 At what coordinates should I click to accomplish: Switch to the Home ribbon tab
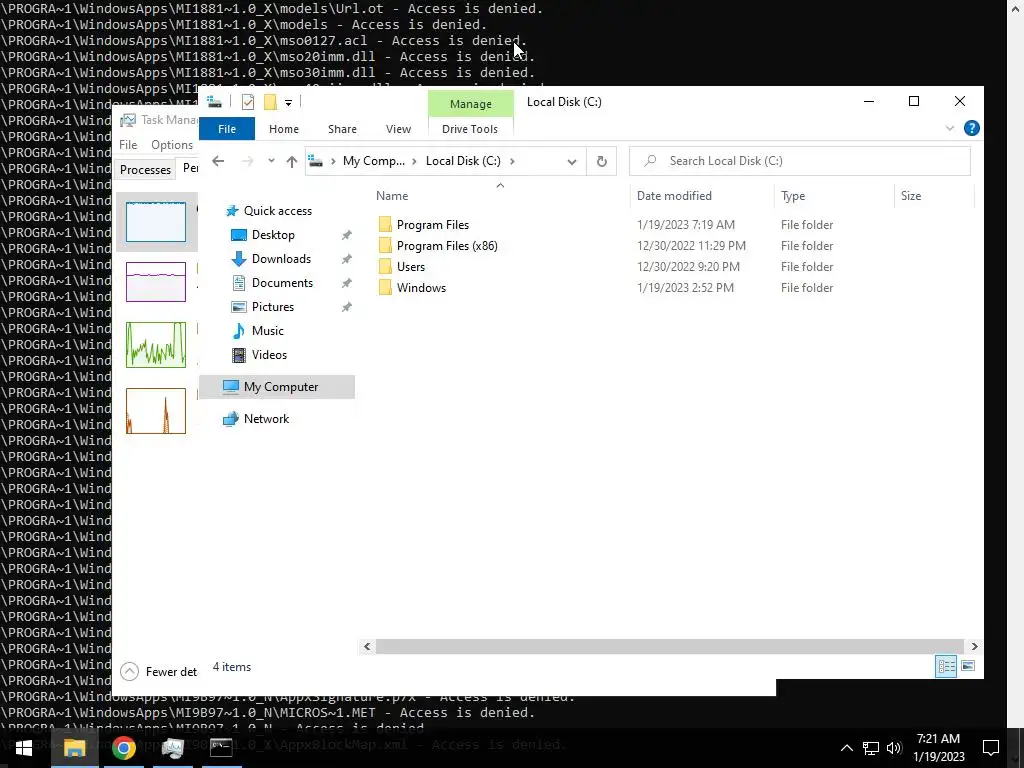(283, 129)
